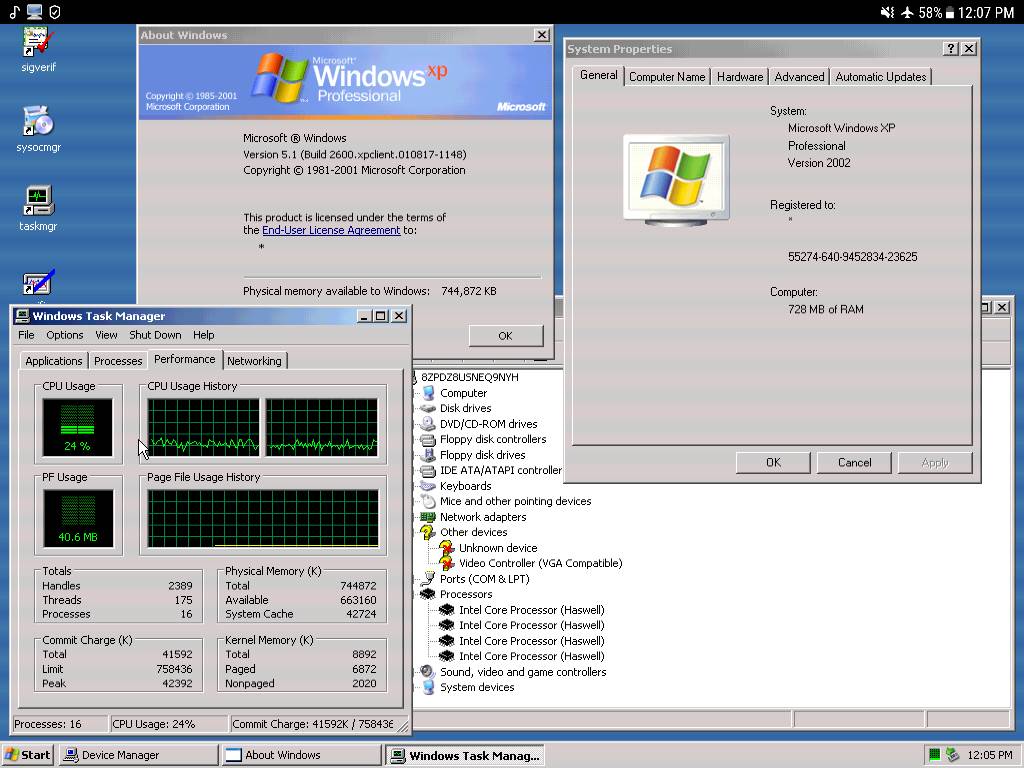Open the Task Manager View menu
The width and height of the screenshot is (1024, 768).
(106, 335)
